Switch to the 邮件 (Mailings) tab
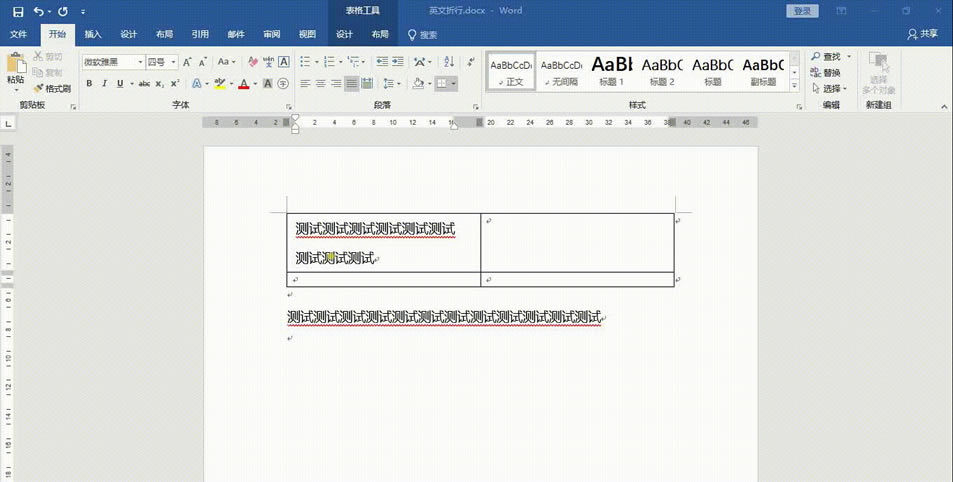The height and width of the screenshot is (482, 953). (x=236, y=35)
